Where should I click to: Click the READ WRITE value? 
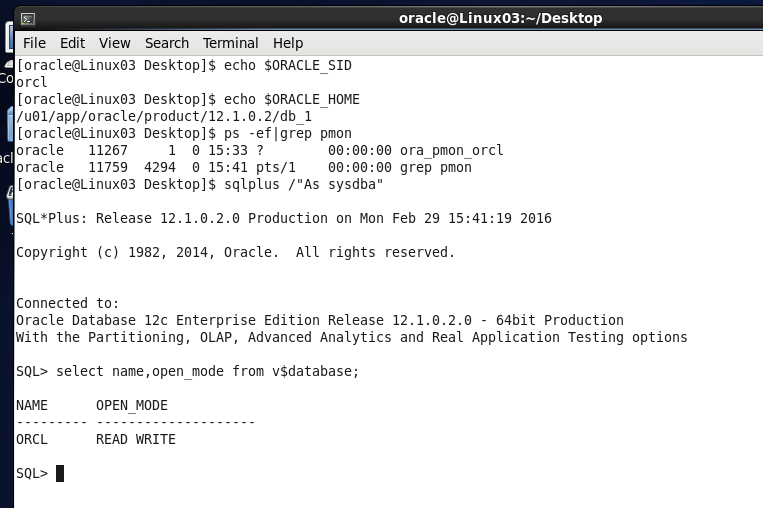click(136, 439)
